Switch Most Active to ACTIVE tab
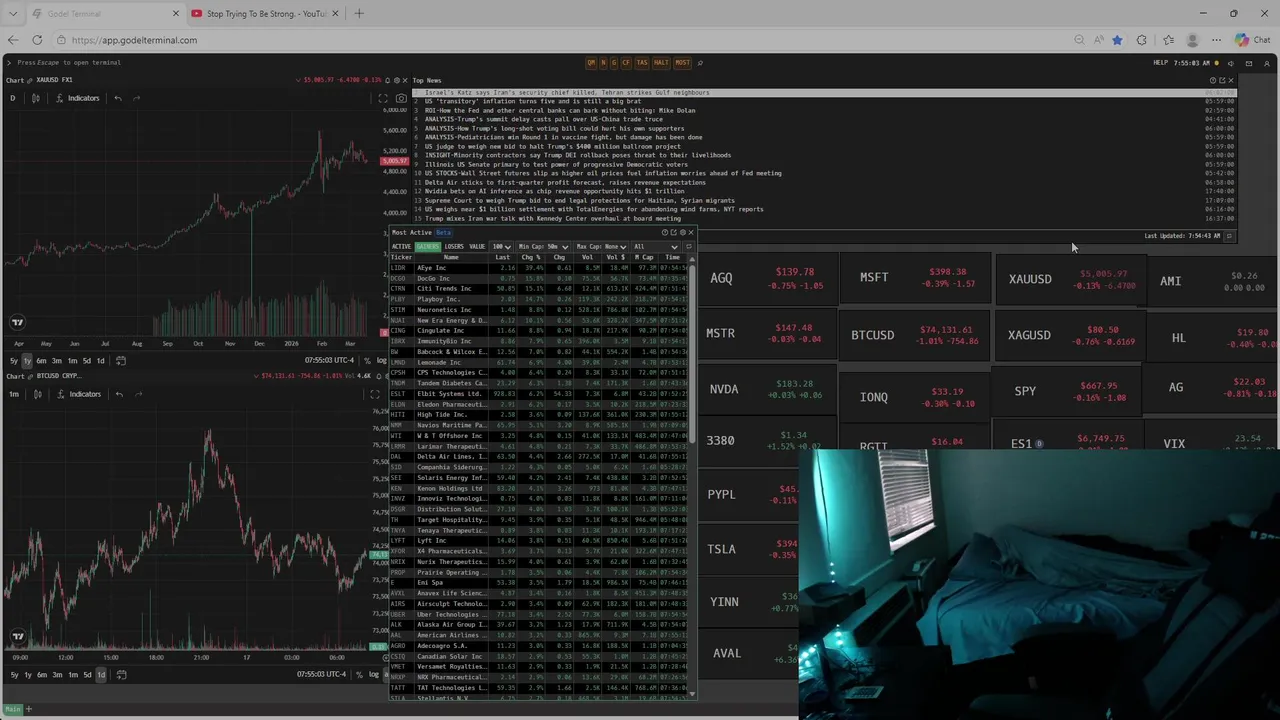Screen dimensions: 1280x720 coord(401,247)
